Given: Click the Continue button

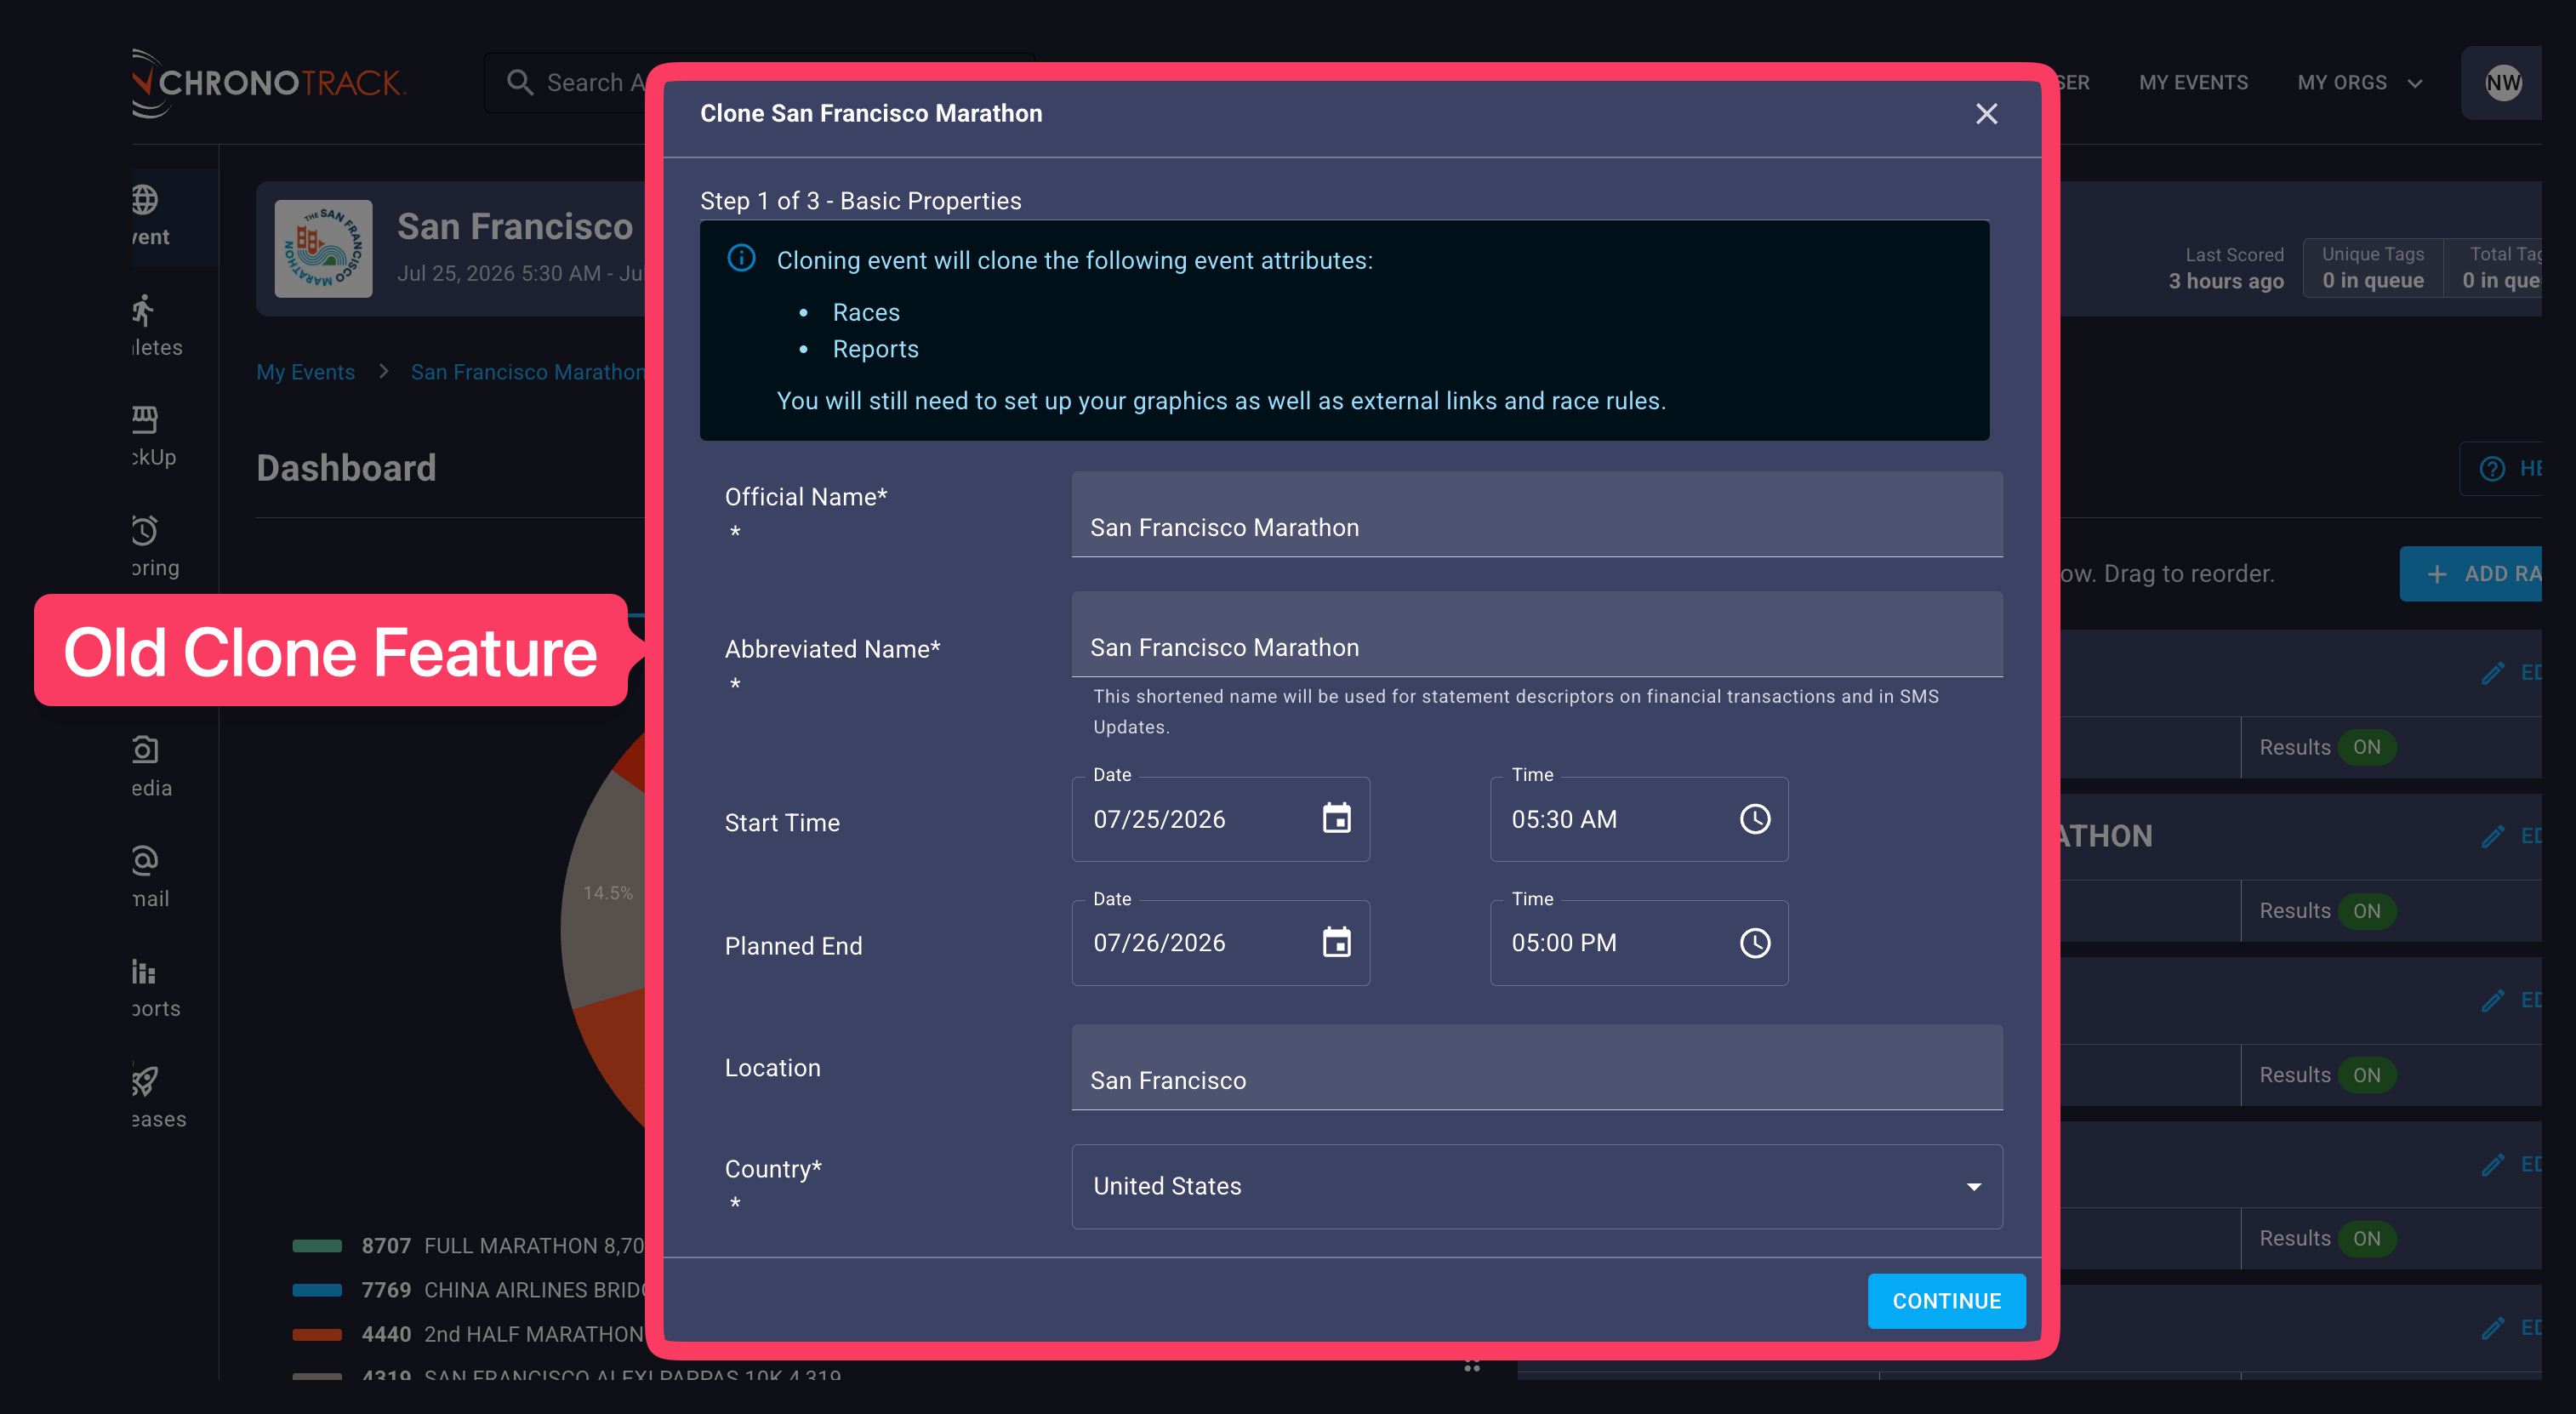Looking at the screenshot, I should pyautogui.click(x=1946, y=1301).
